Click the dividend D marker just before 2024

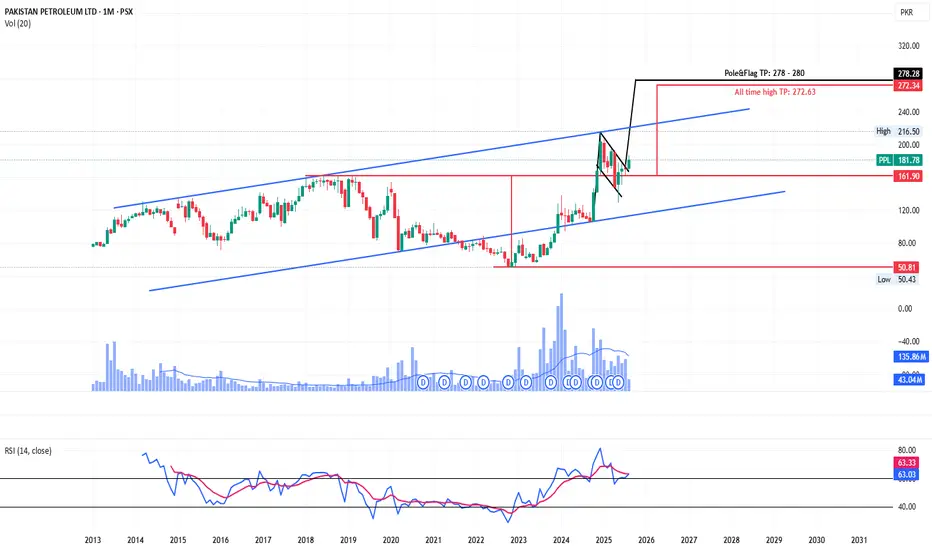click(550, 383)
